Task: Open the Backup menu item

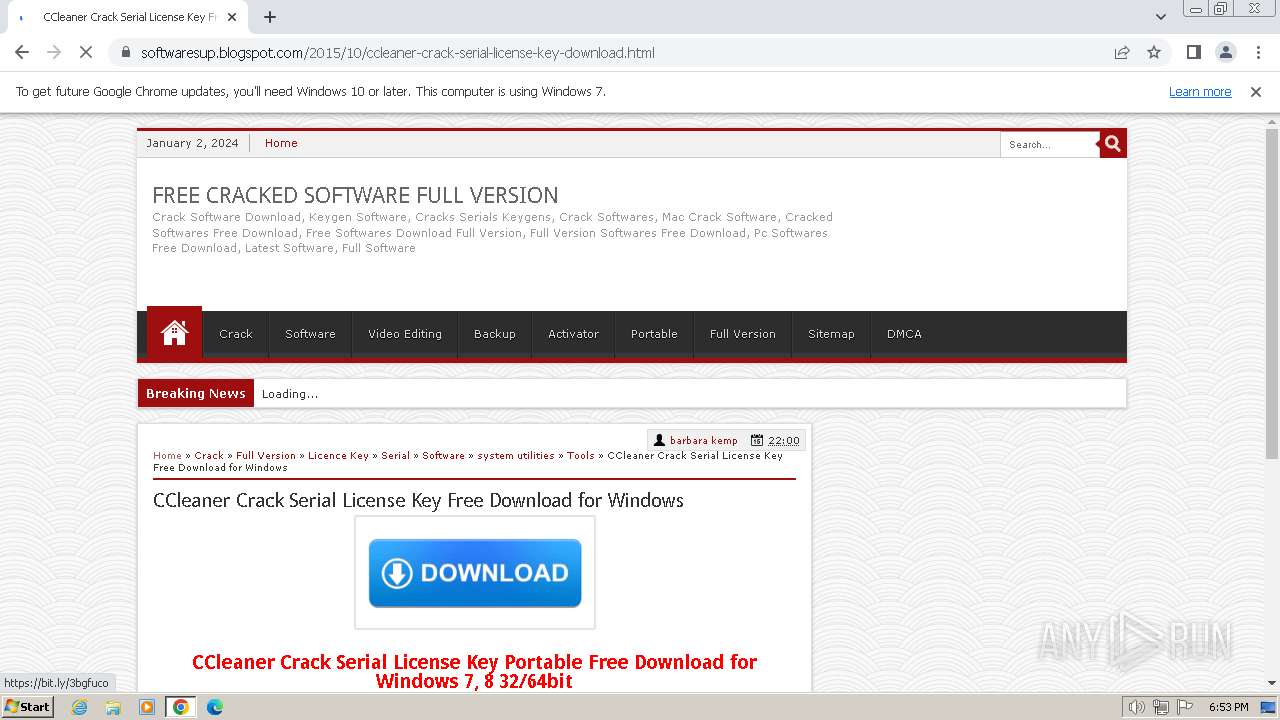Action: pyautogui.click(x=495, y=334)
